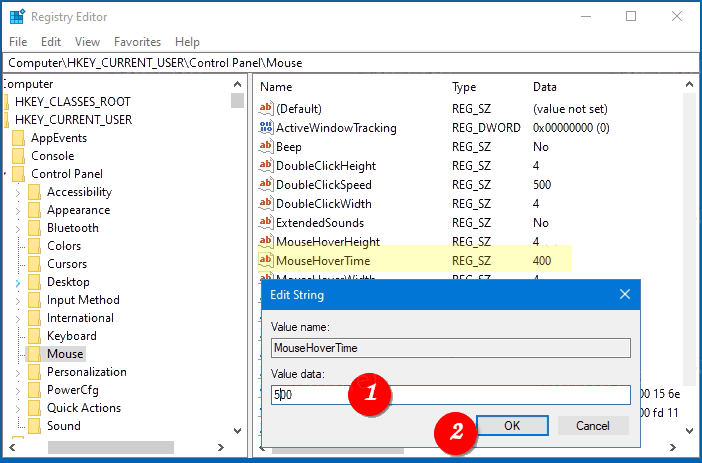Click the Value name field

450,348
